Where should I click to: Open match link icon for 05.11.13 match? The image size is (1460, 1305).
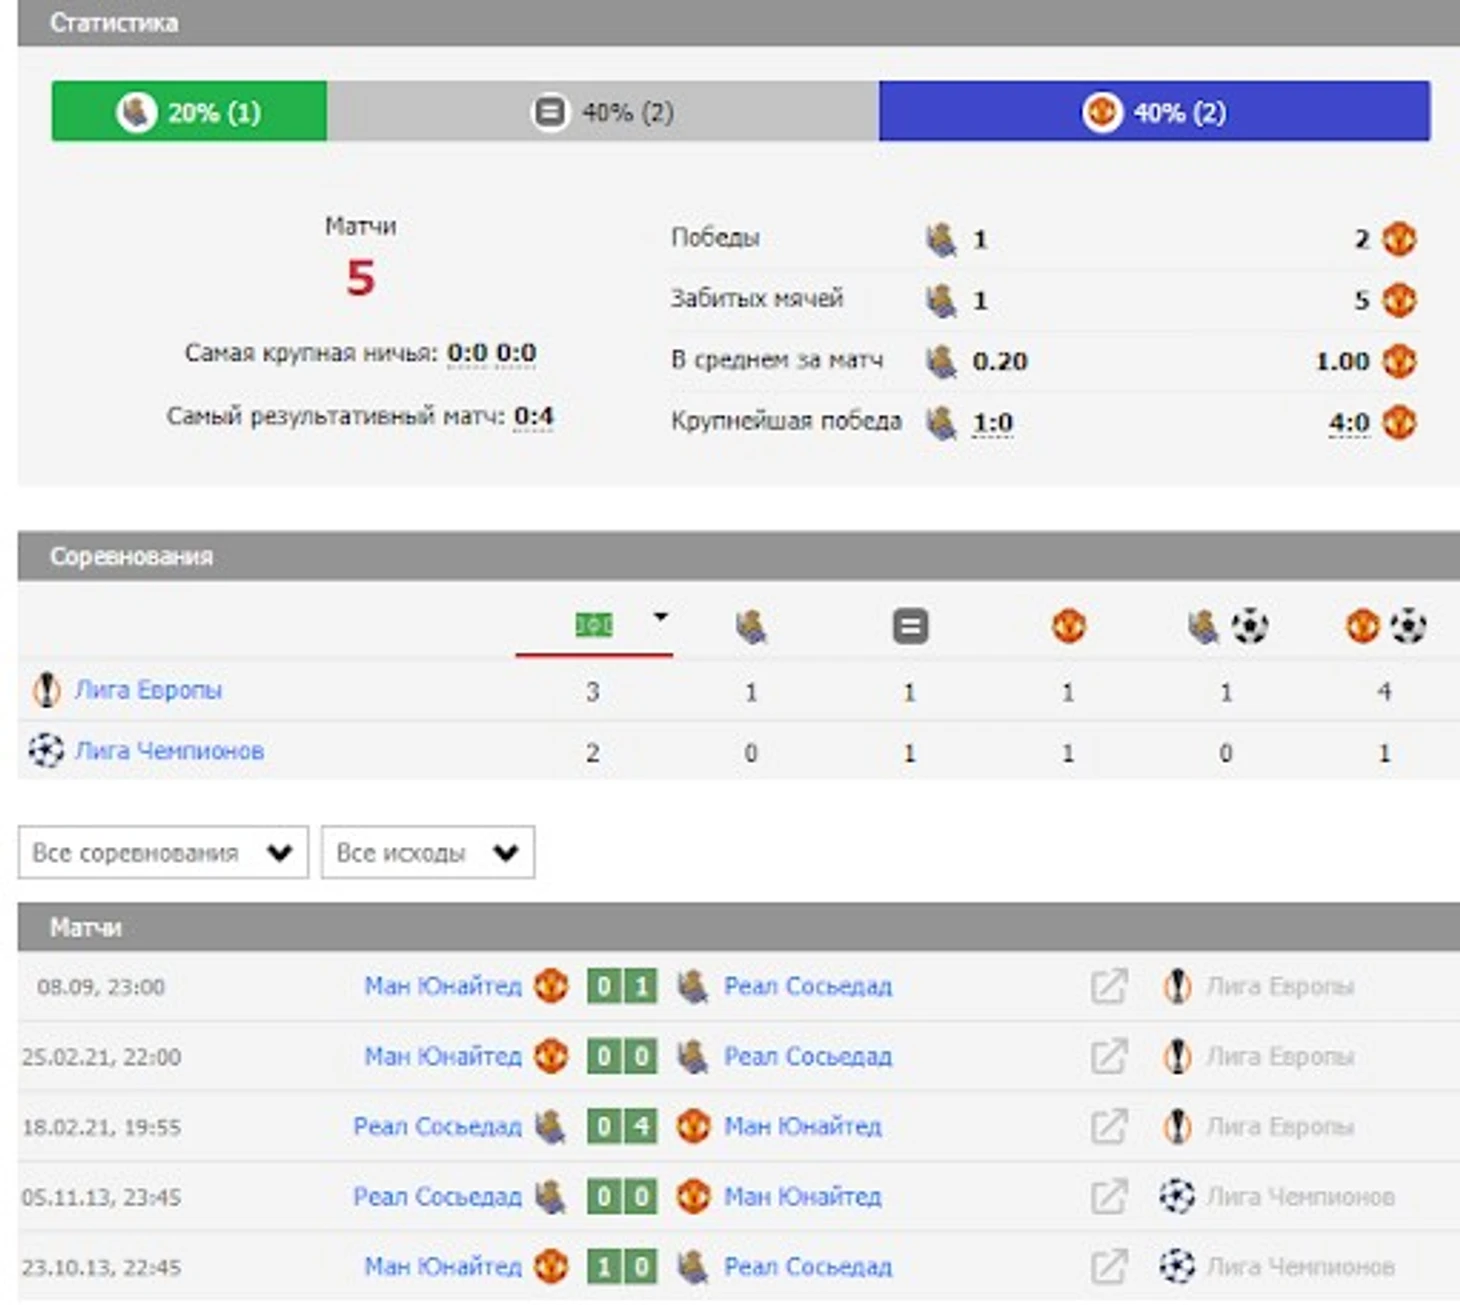[1108, 1196]
